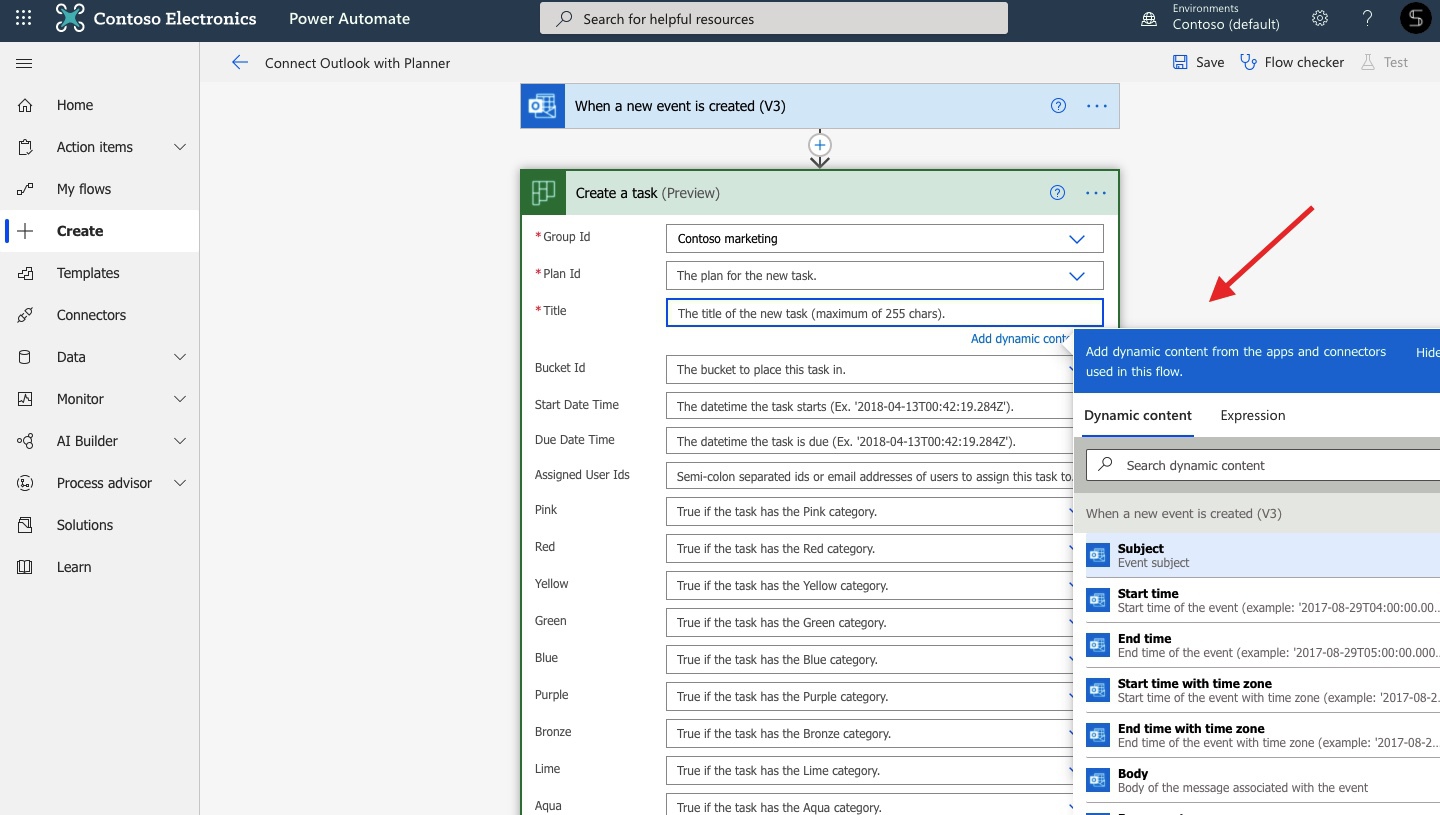Expand the Monitor menu chevron

click(180, 399)
